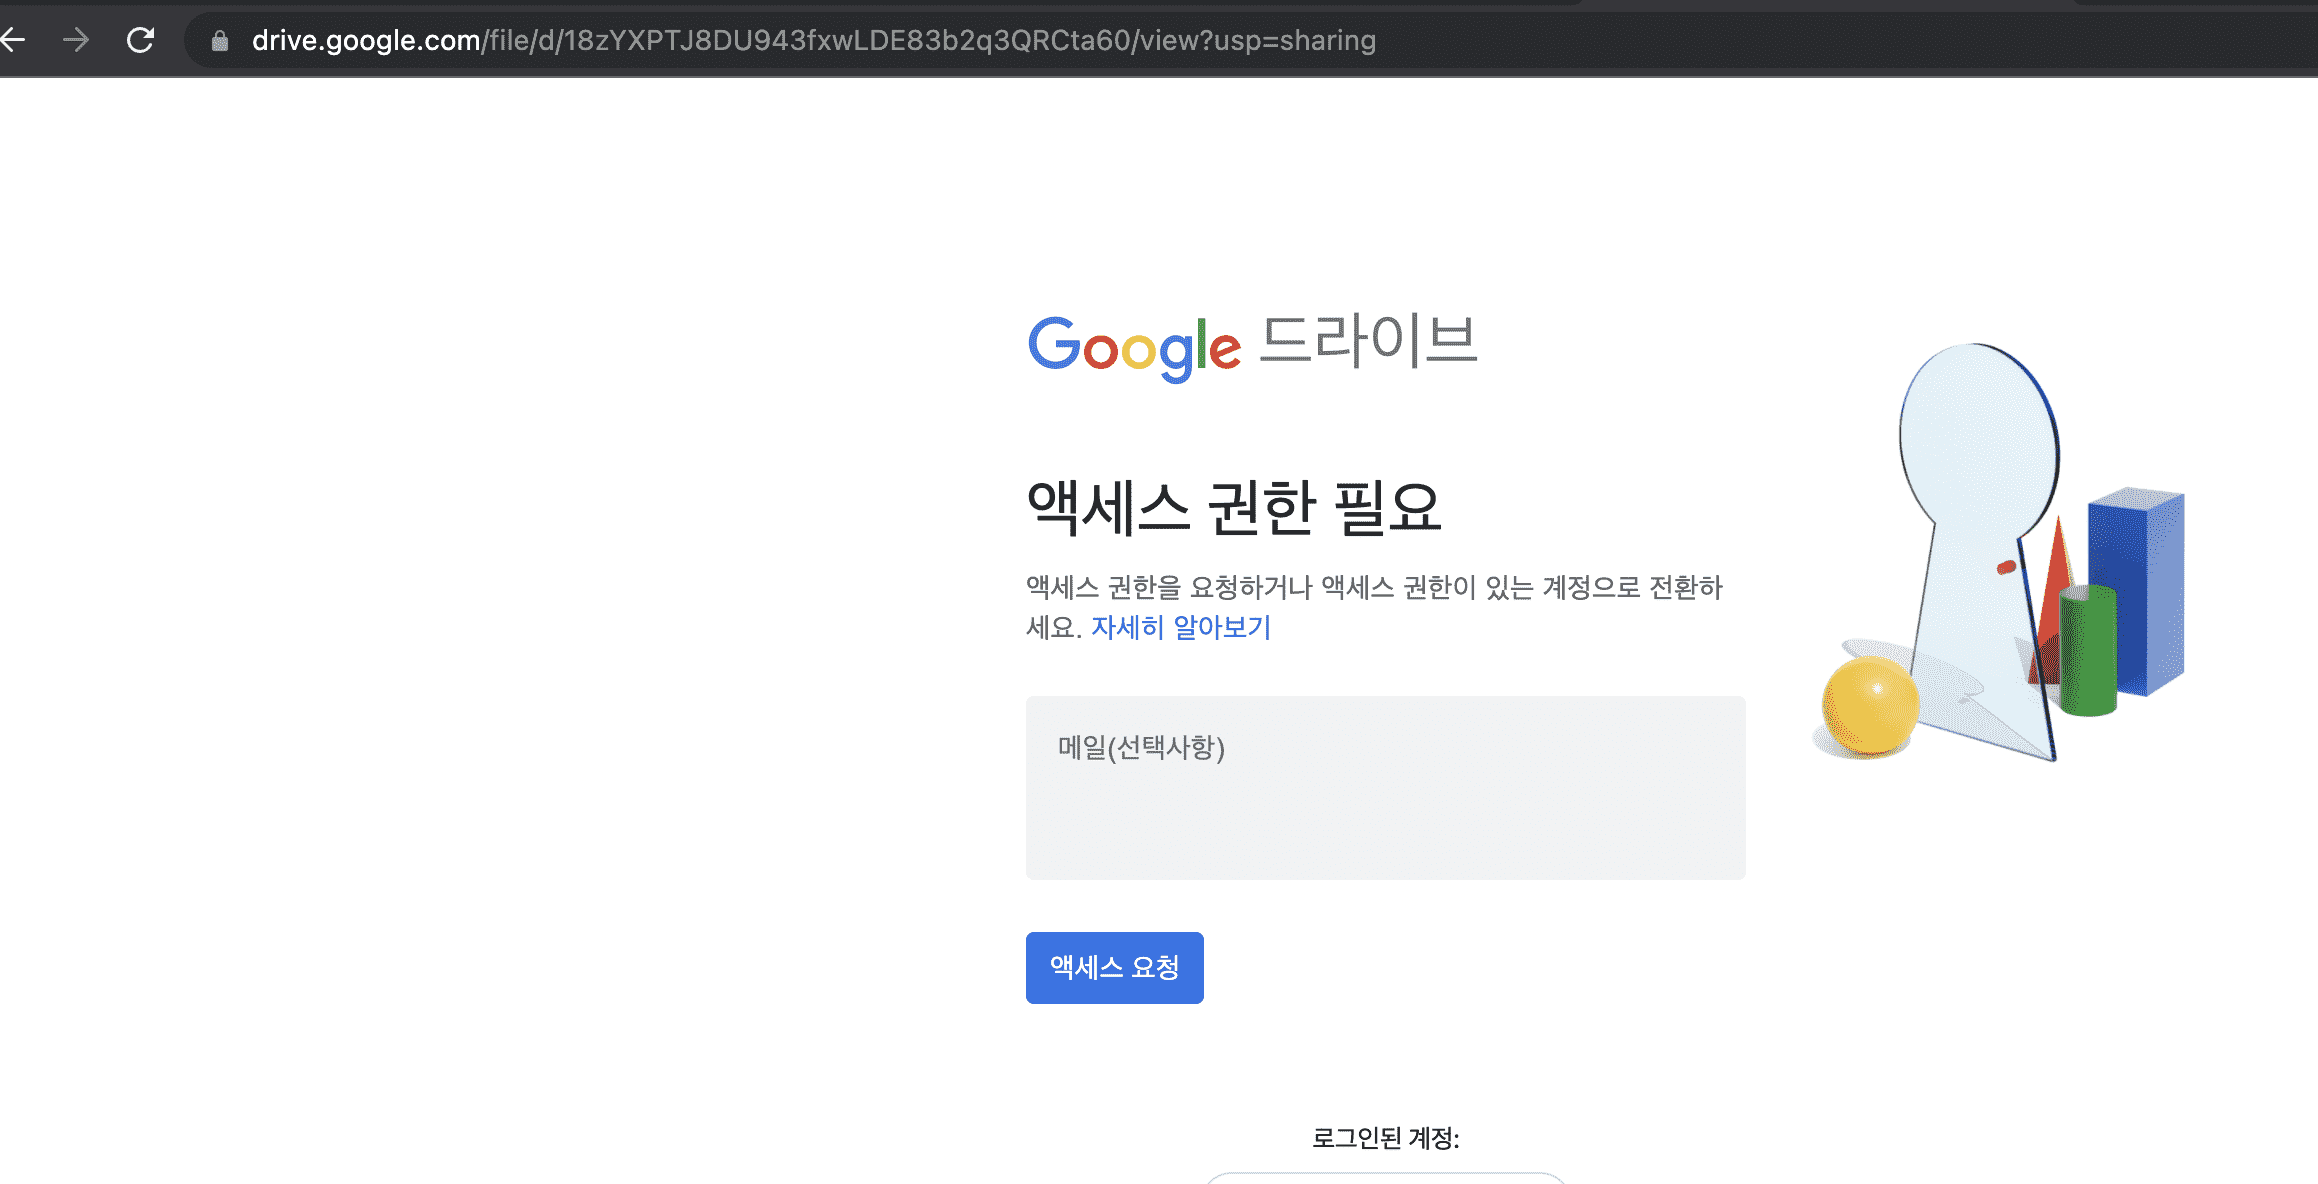Reload the page with refresh icon

pos(140,40)
